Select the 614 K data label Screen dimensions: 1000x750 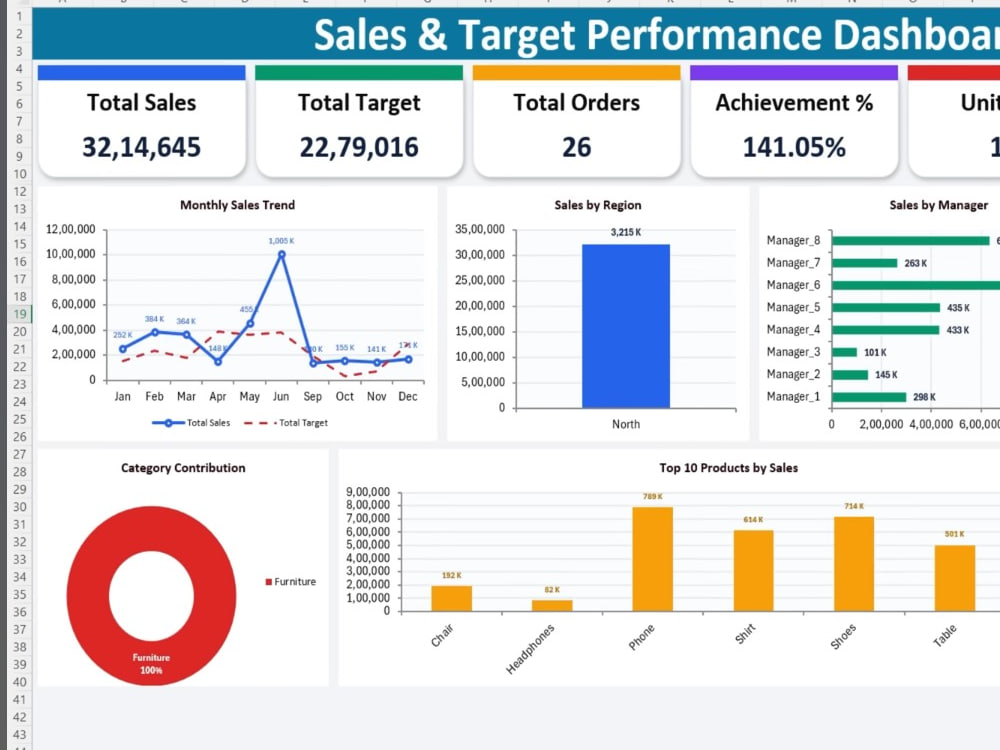click(x=753, y=520)
